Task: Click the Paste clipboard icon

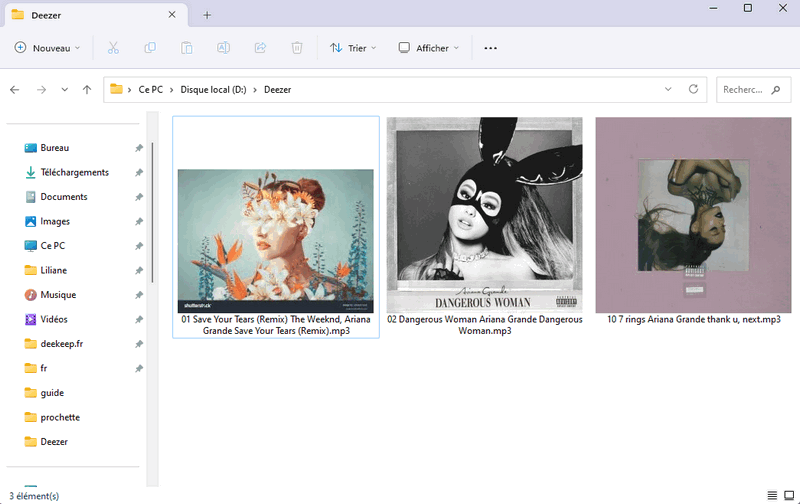Action: click(x=187, y=48)
